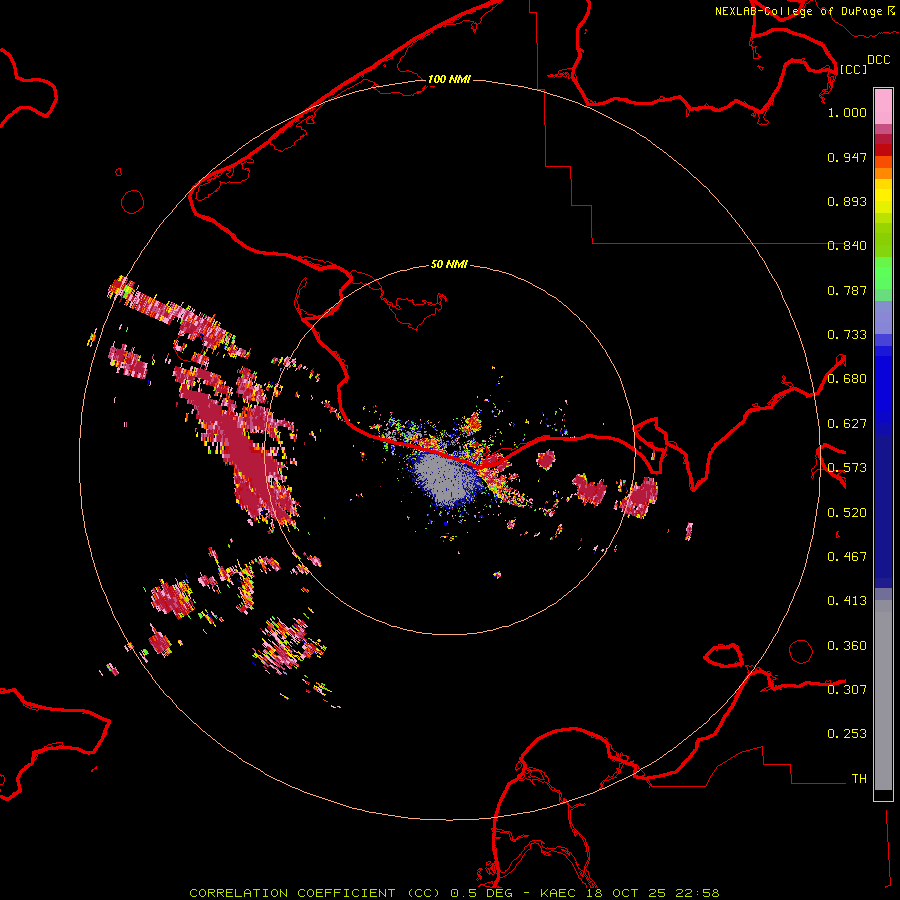Click the 0.893 scale value
The height and width of the screenshot is (900, 900).
tap(847, 201)
